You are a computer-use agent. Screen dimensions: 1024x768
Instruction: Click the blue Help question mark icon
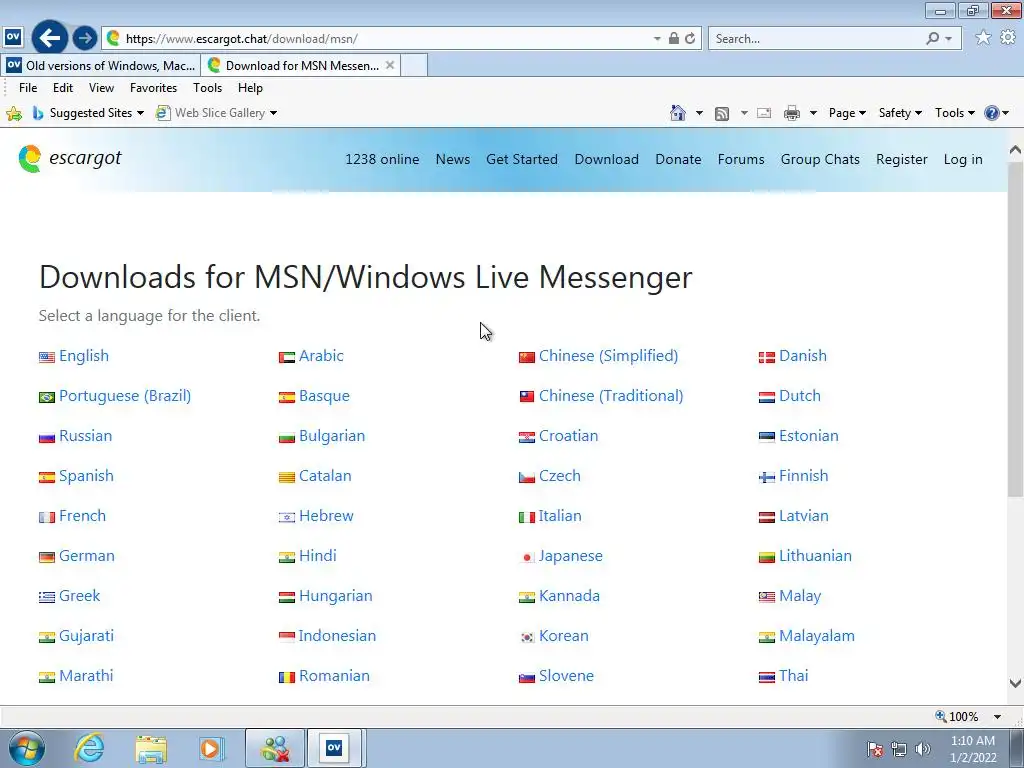991,113
